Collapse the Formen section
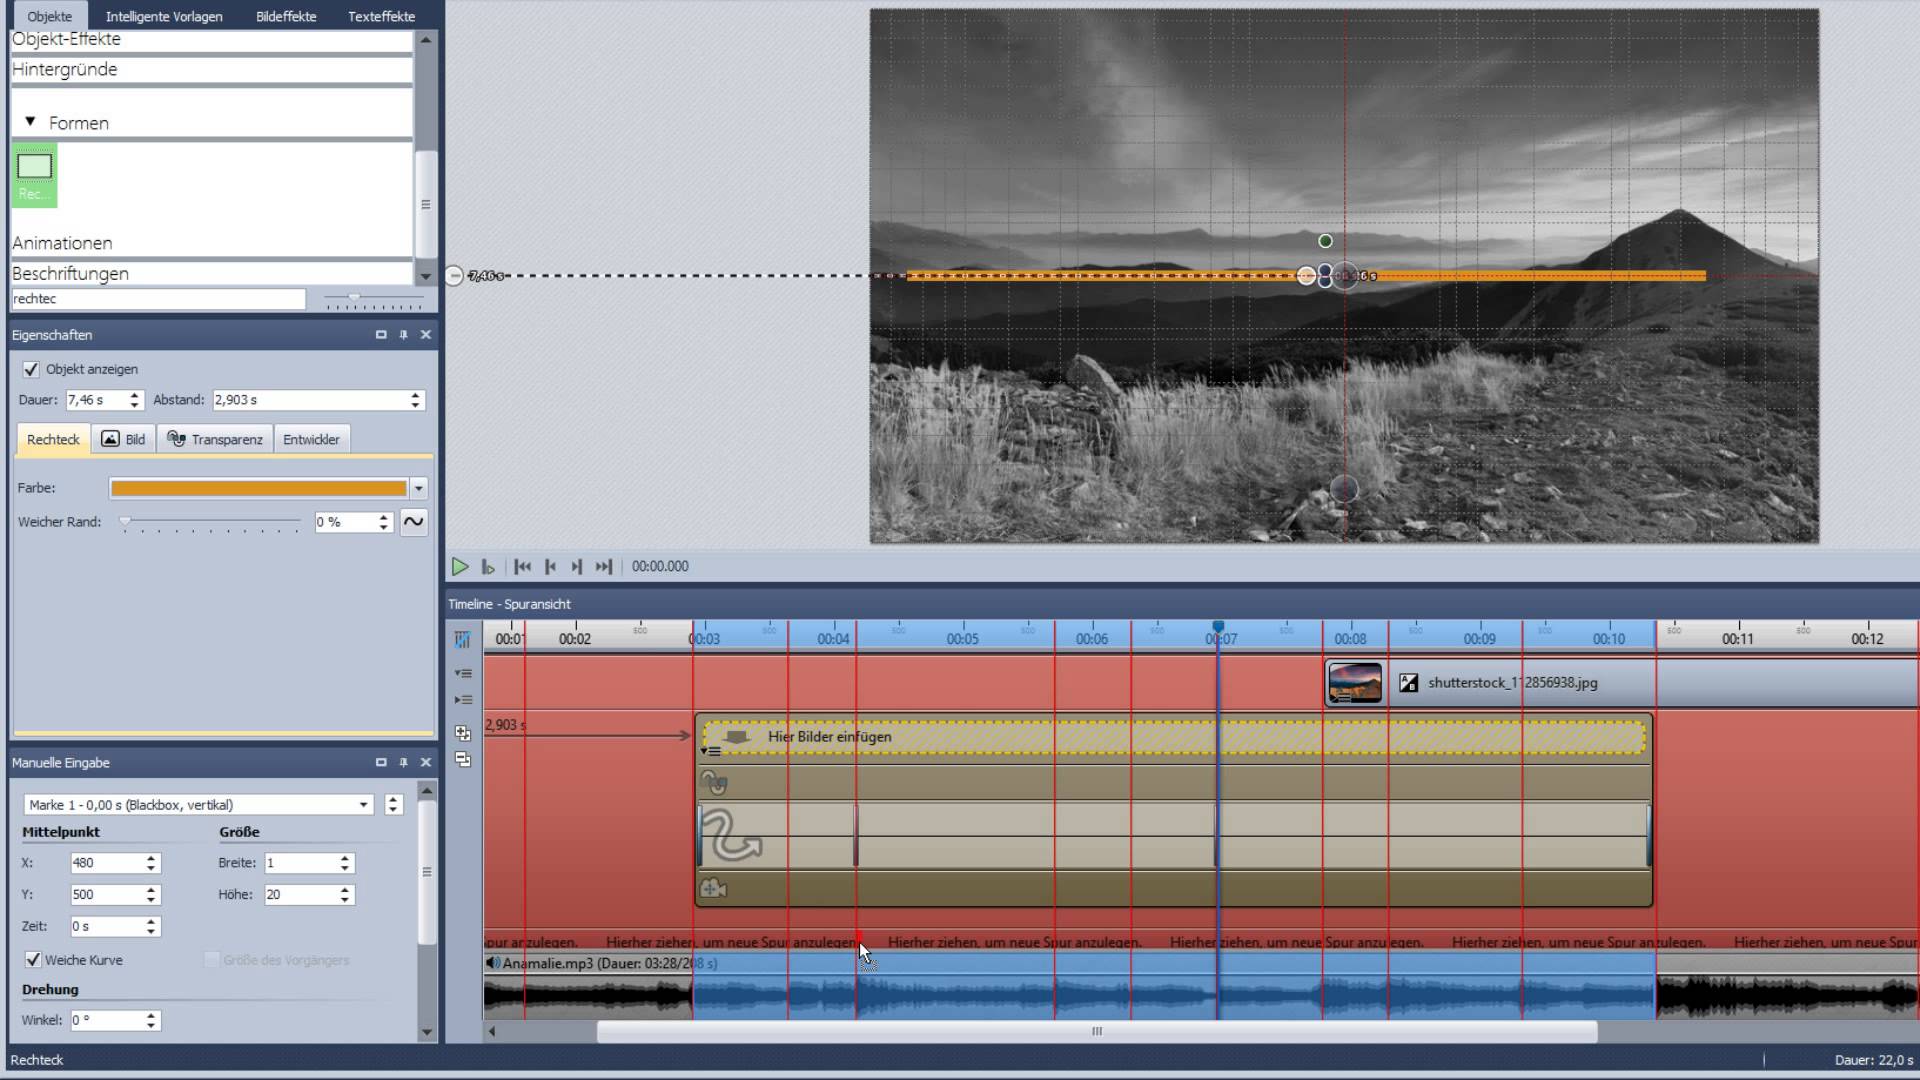 30,122
